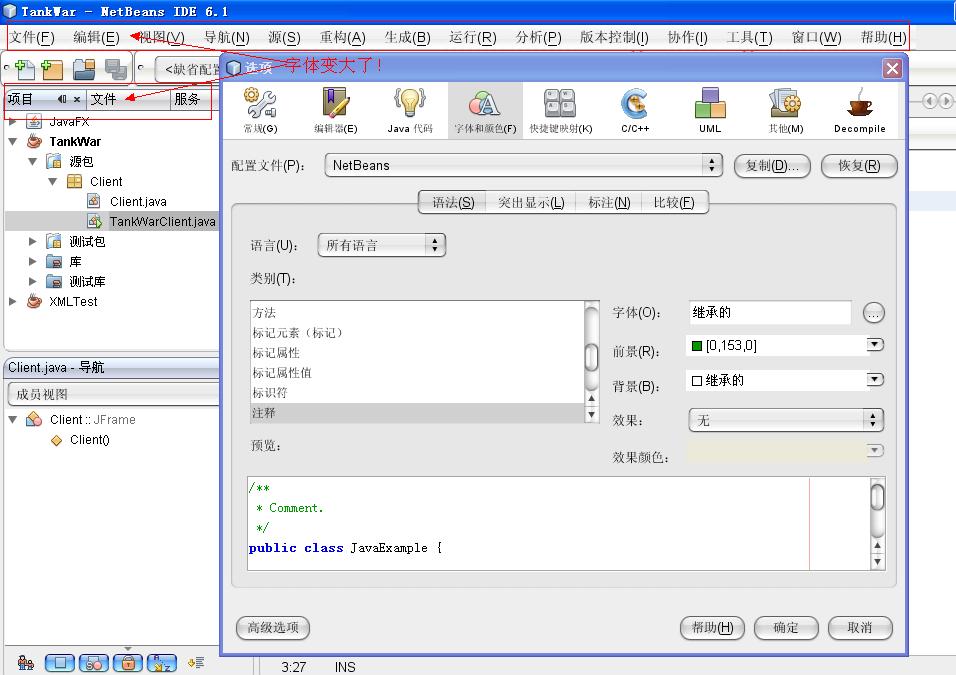Toggle the lock-icon navigator filter button

tap(128, 662)
